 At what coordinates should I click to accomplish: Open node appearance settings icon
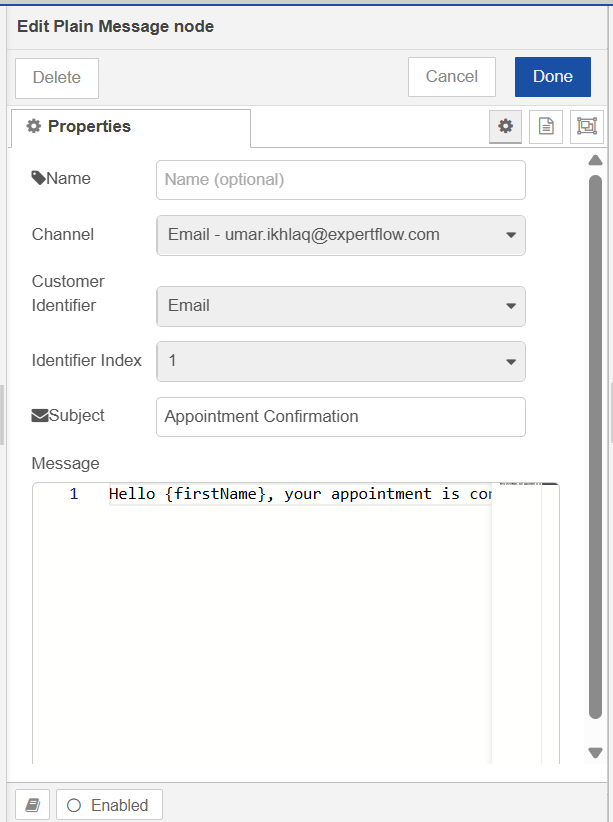[586, 126]
